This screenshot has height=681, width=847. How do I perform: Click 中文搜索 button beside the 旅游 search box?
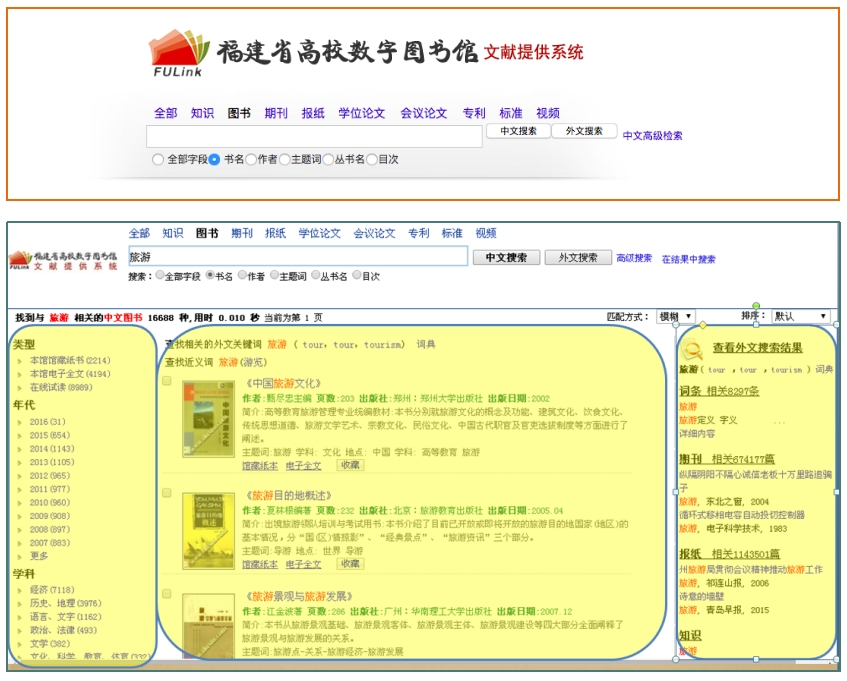pyautogui.click(x=506, y=257)
